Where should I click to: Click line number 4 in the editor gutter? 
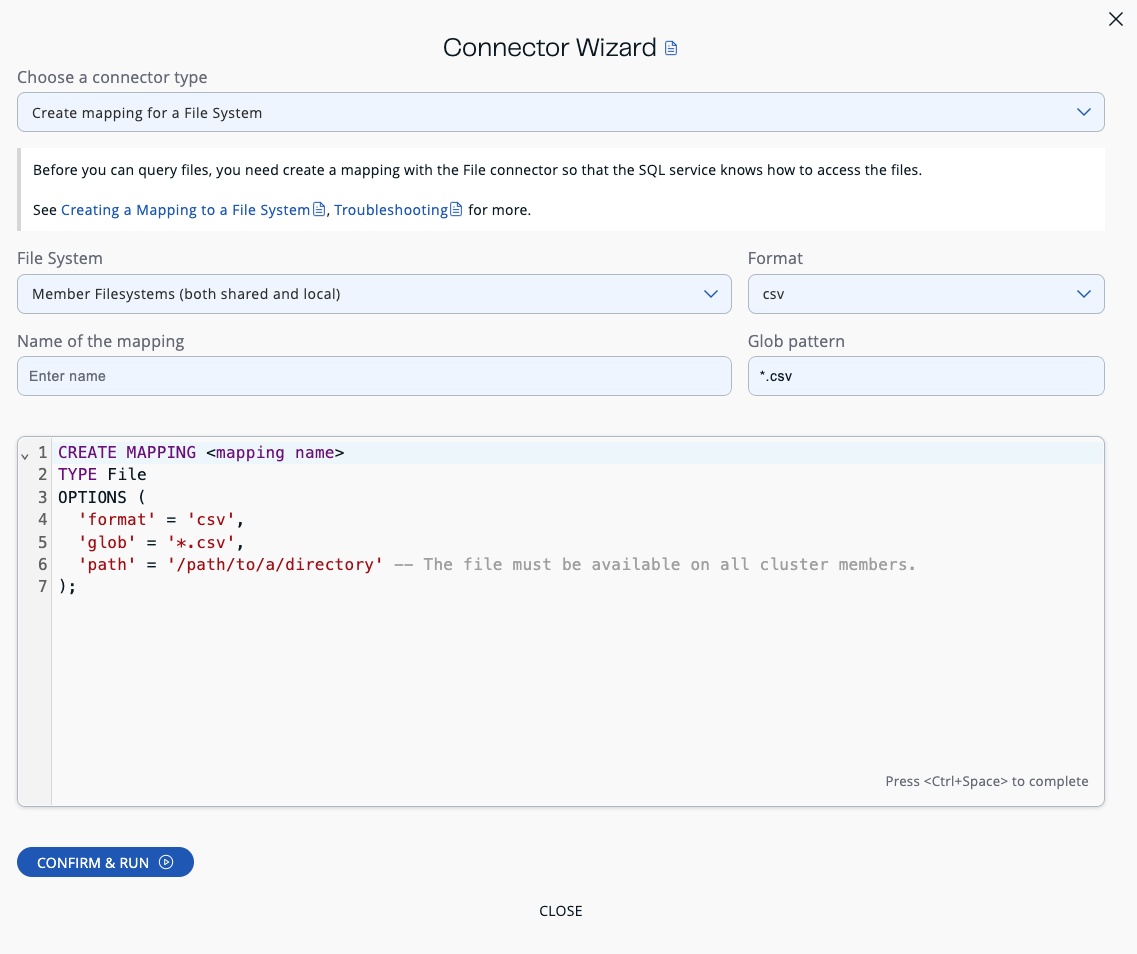click(x=41, y=519)
